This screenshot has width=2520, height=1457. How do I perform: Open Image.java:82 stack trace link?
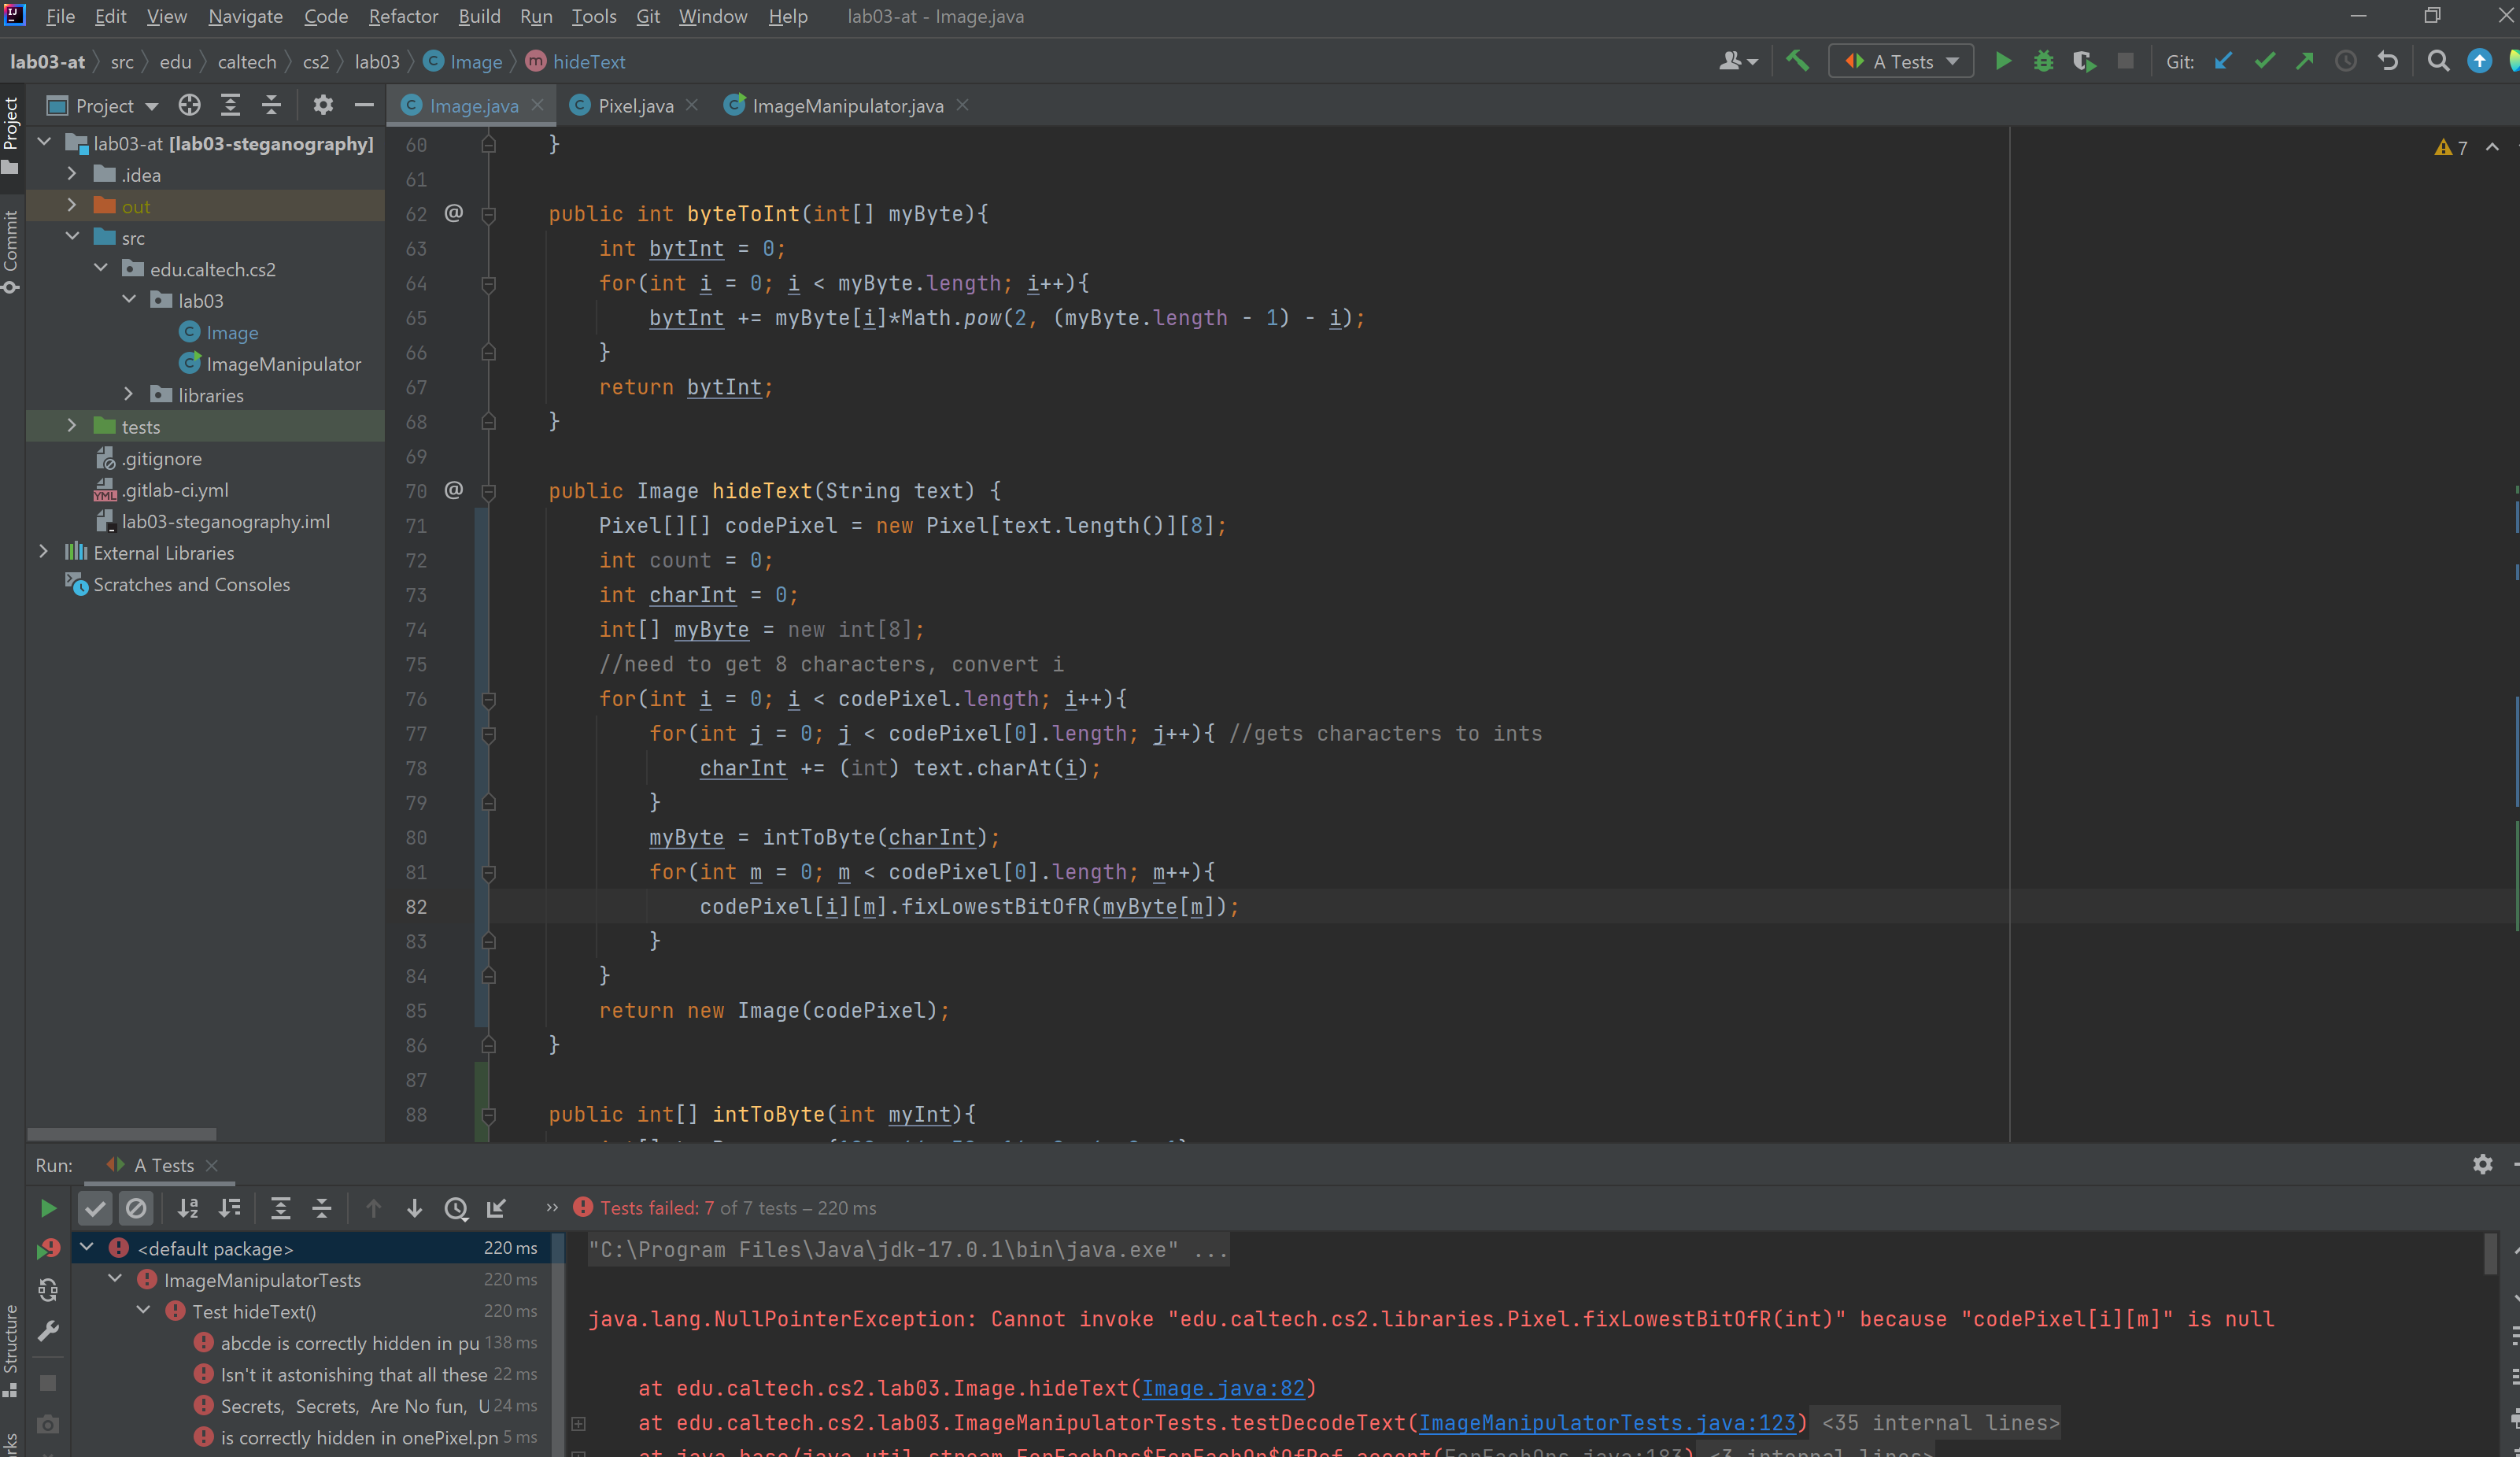pyautogui.click(x=1222, y=1388)
